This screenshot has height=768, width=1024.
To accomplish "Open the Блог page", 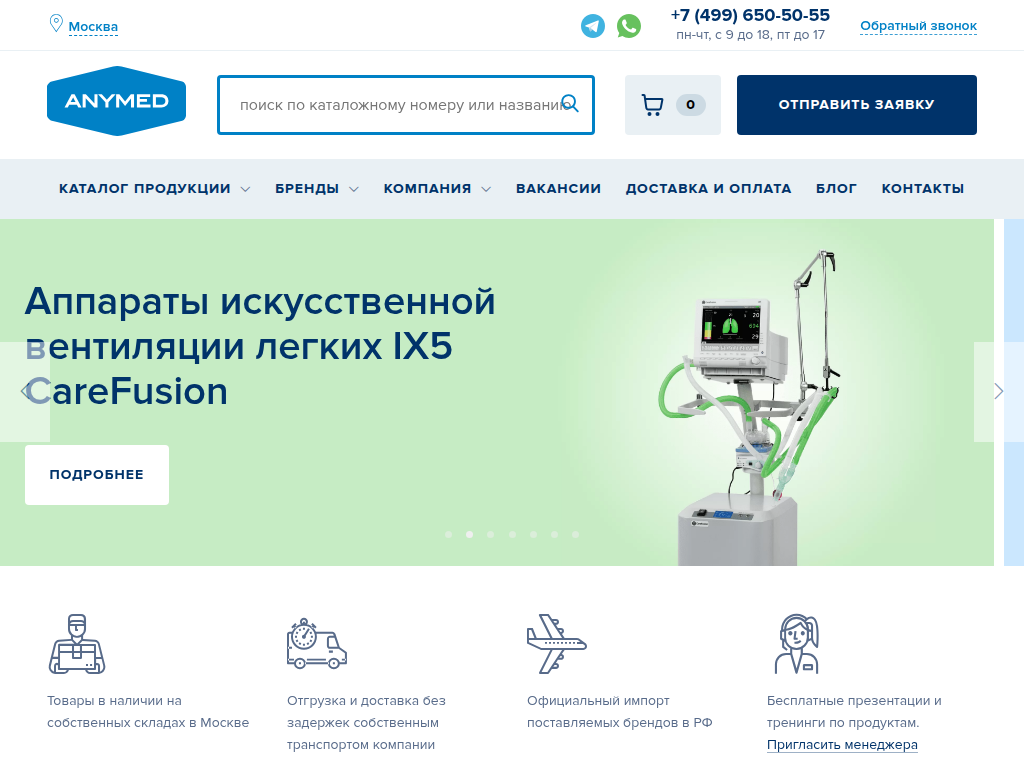I will [836, 189].
